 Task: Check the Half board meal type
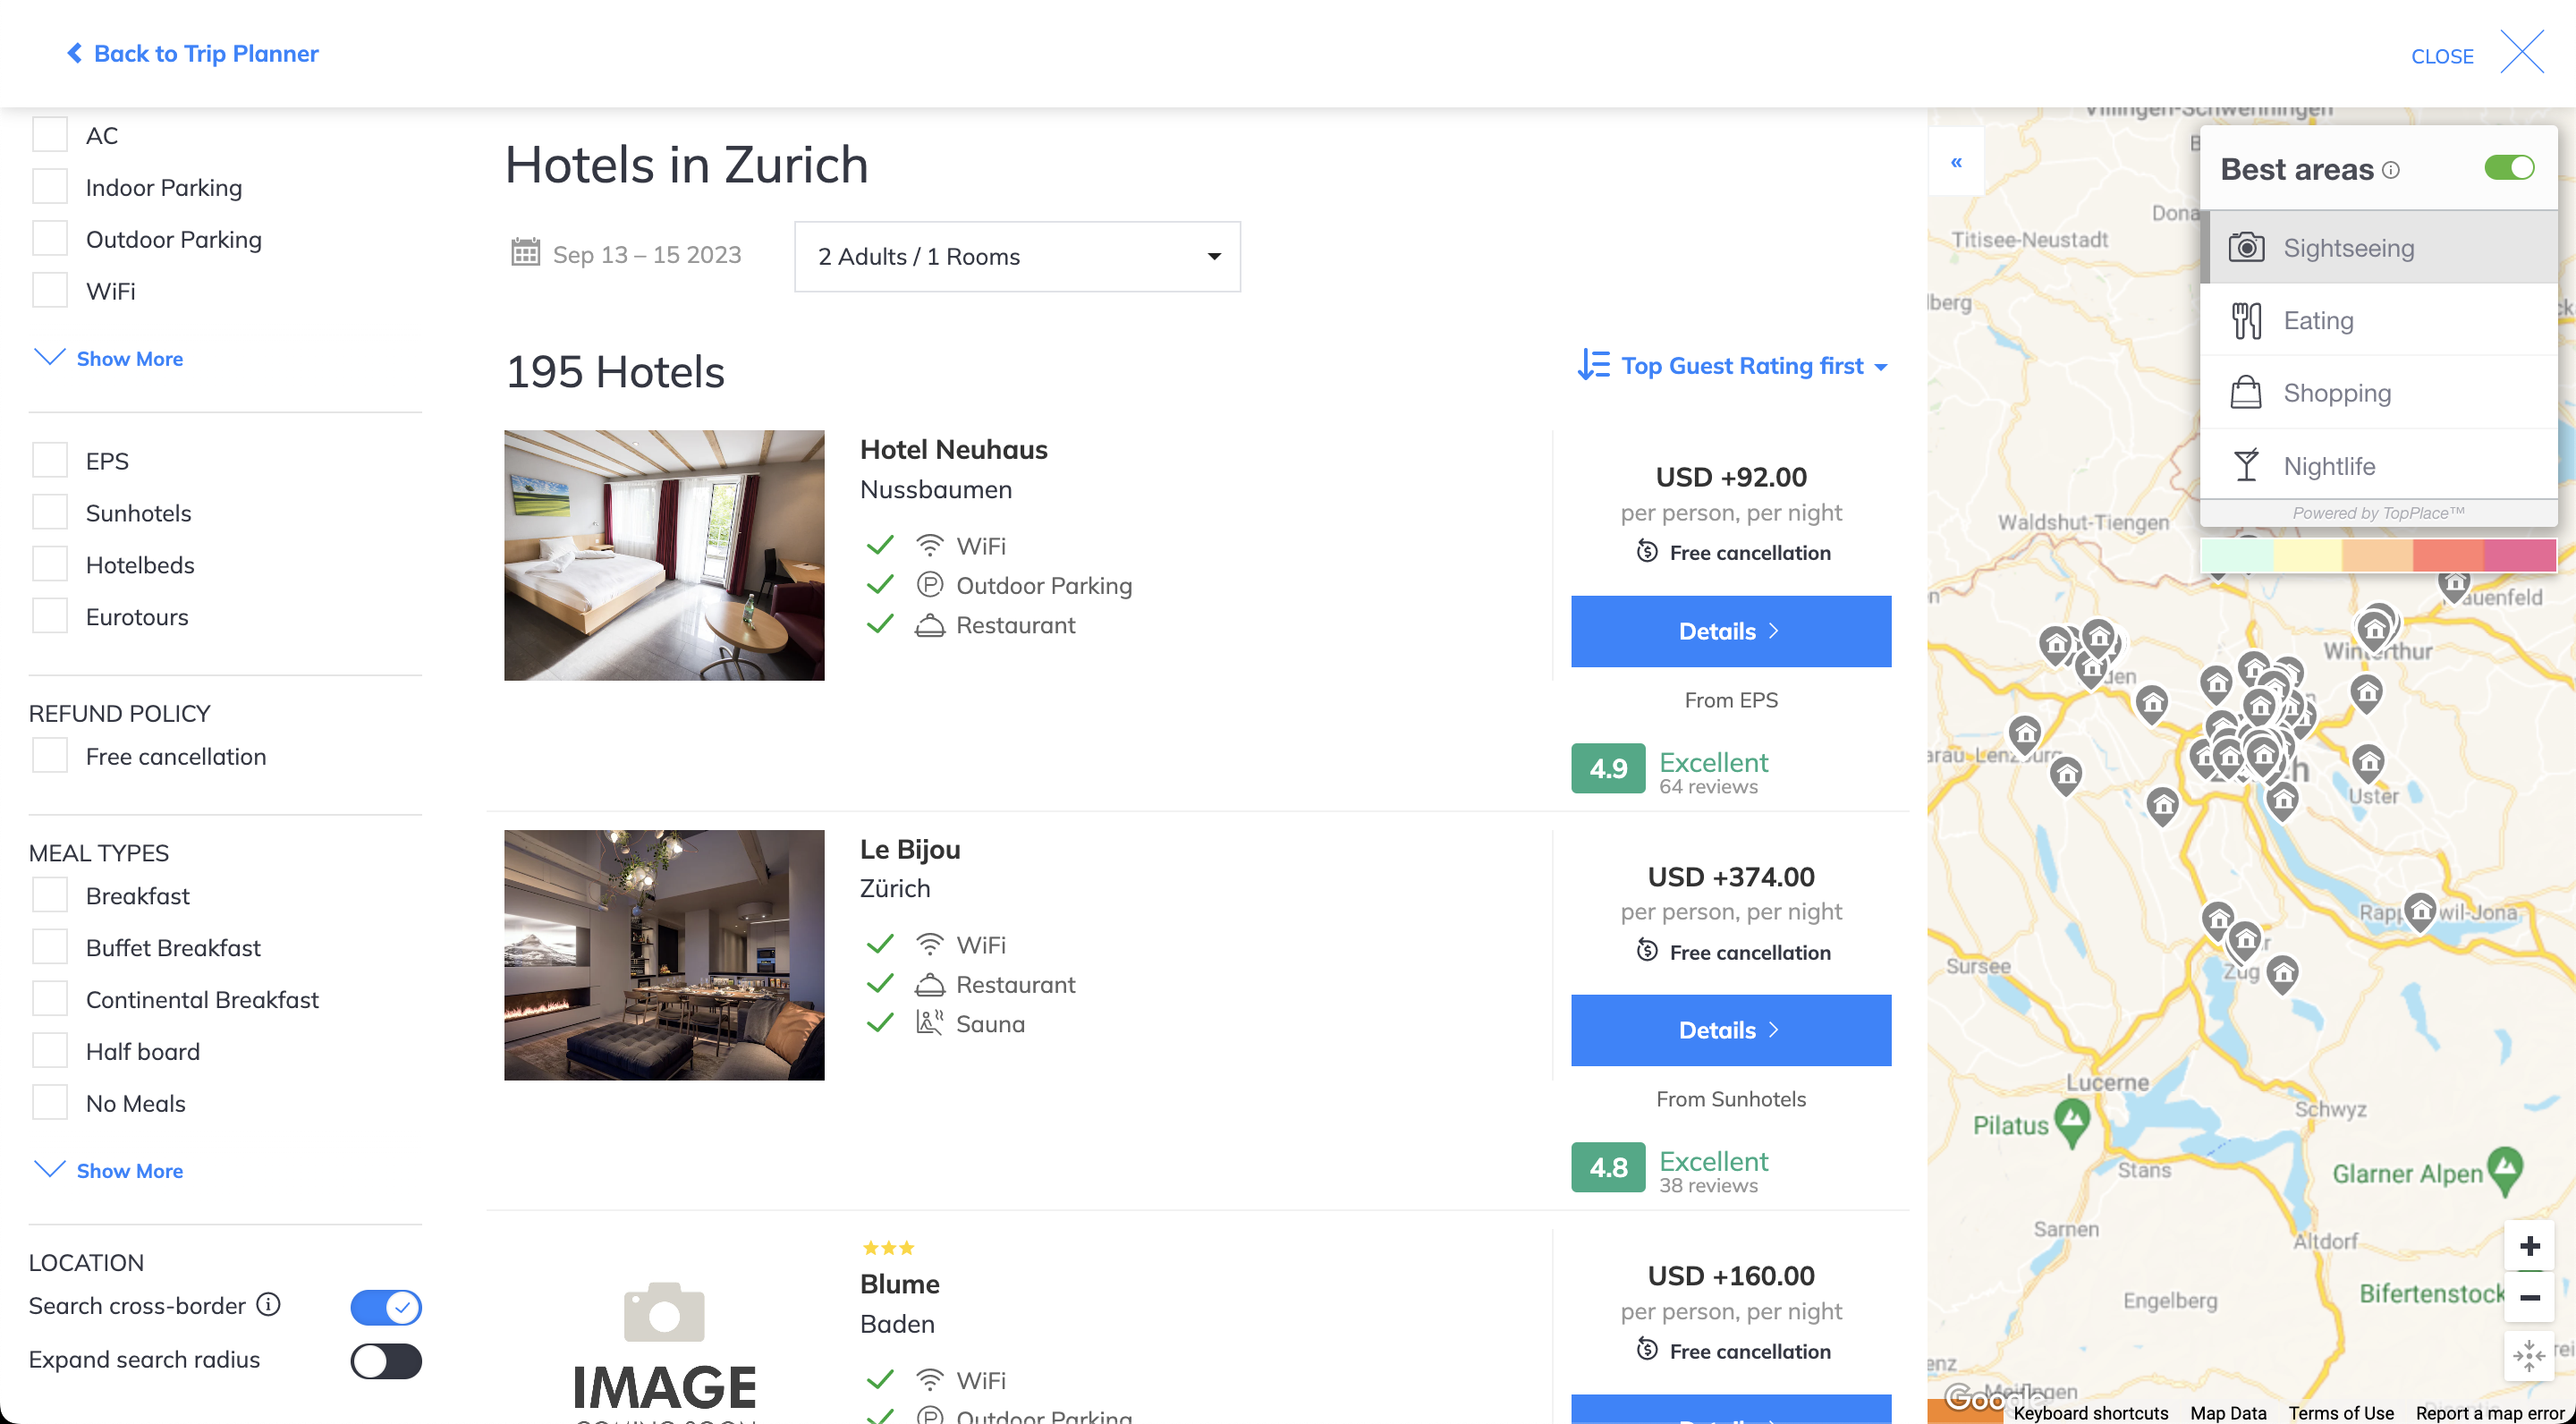click(x=50, y=1050)
